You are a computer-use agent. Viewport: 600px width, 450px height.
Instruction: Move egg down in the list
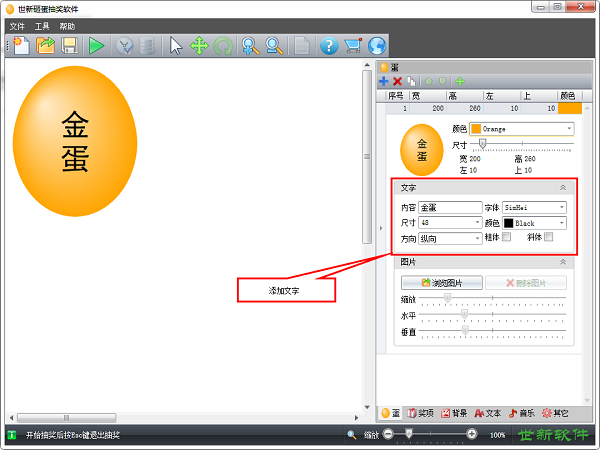[x=442, y=81]
